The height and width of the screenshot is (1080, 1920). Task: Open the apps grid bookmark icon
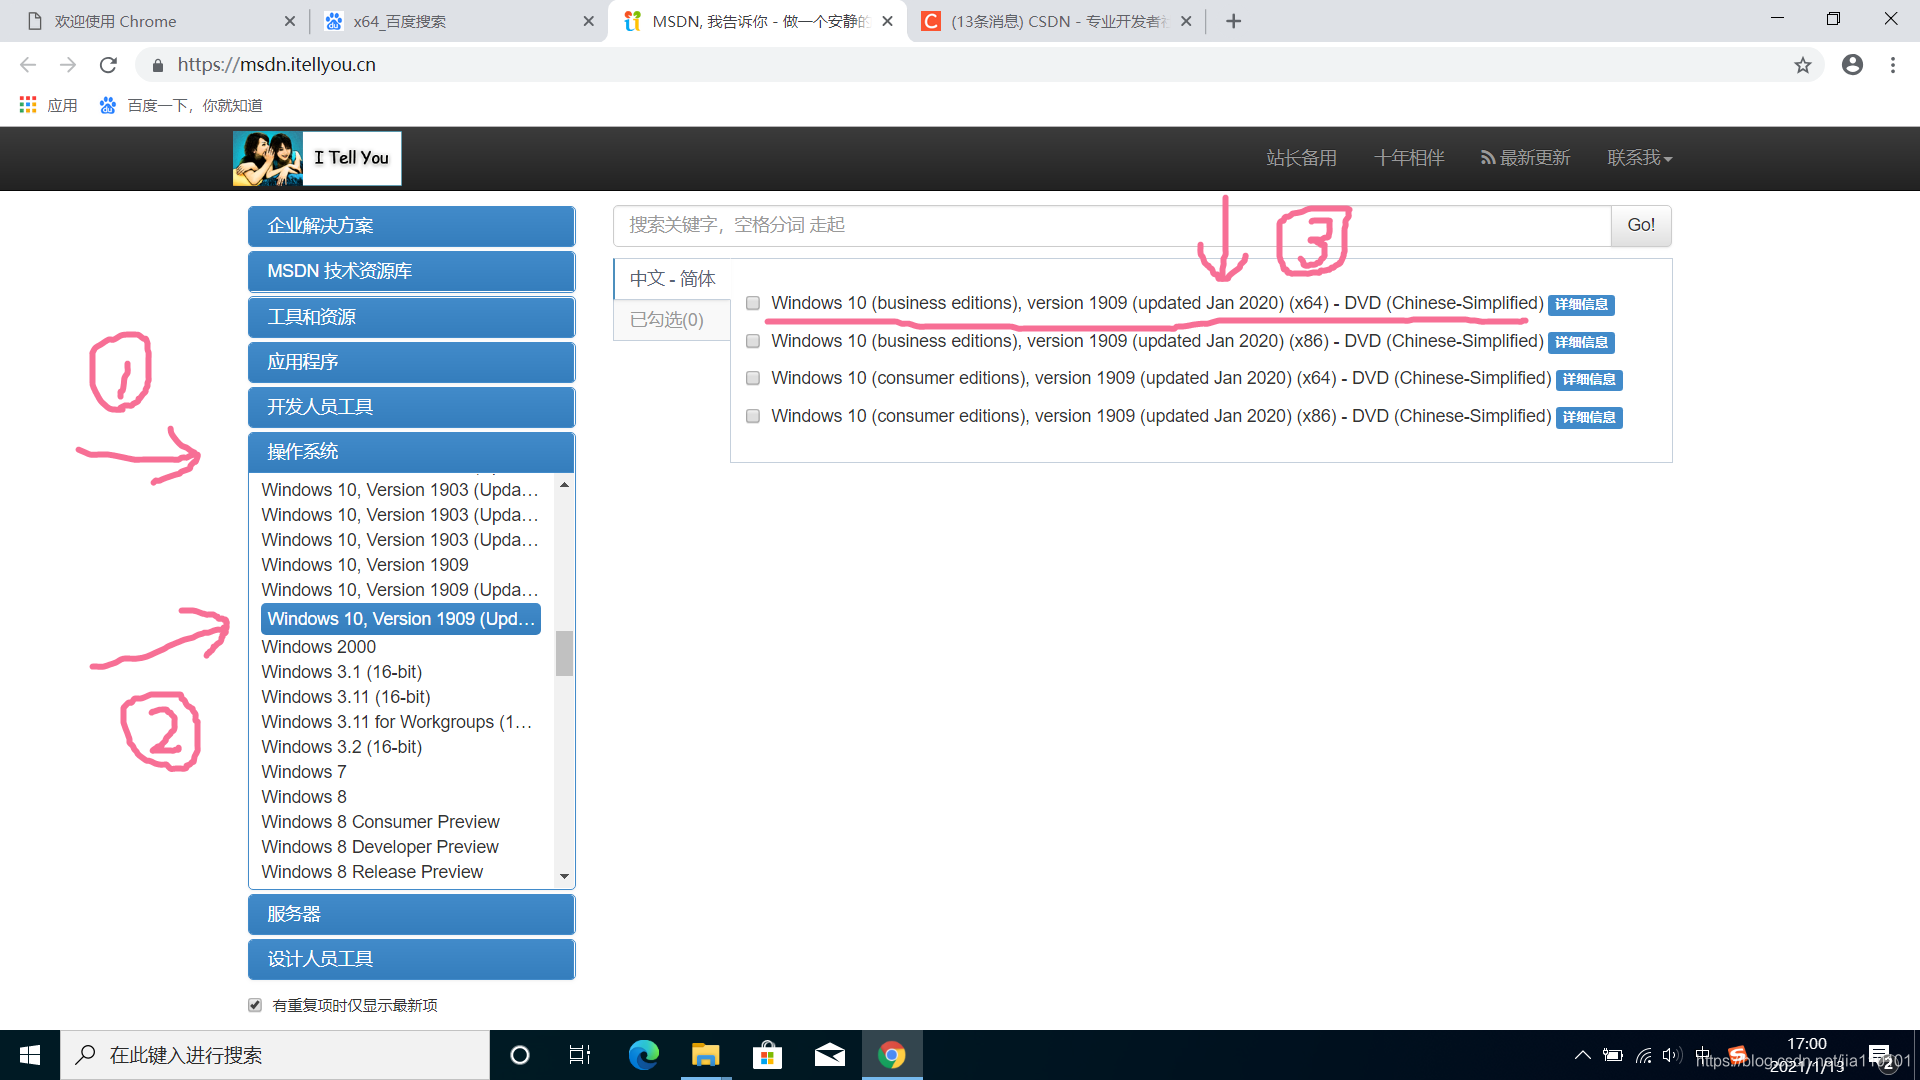click(x=28, y=105)
